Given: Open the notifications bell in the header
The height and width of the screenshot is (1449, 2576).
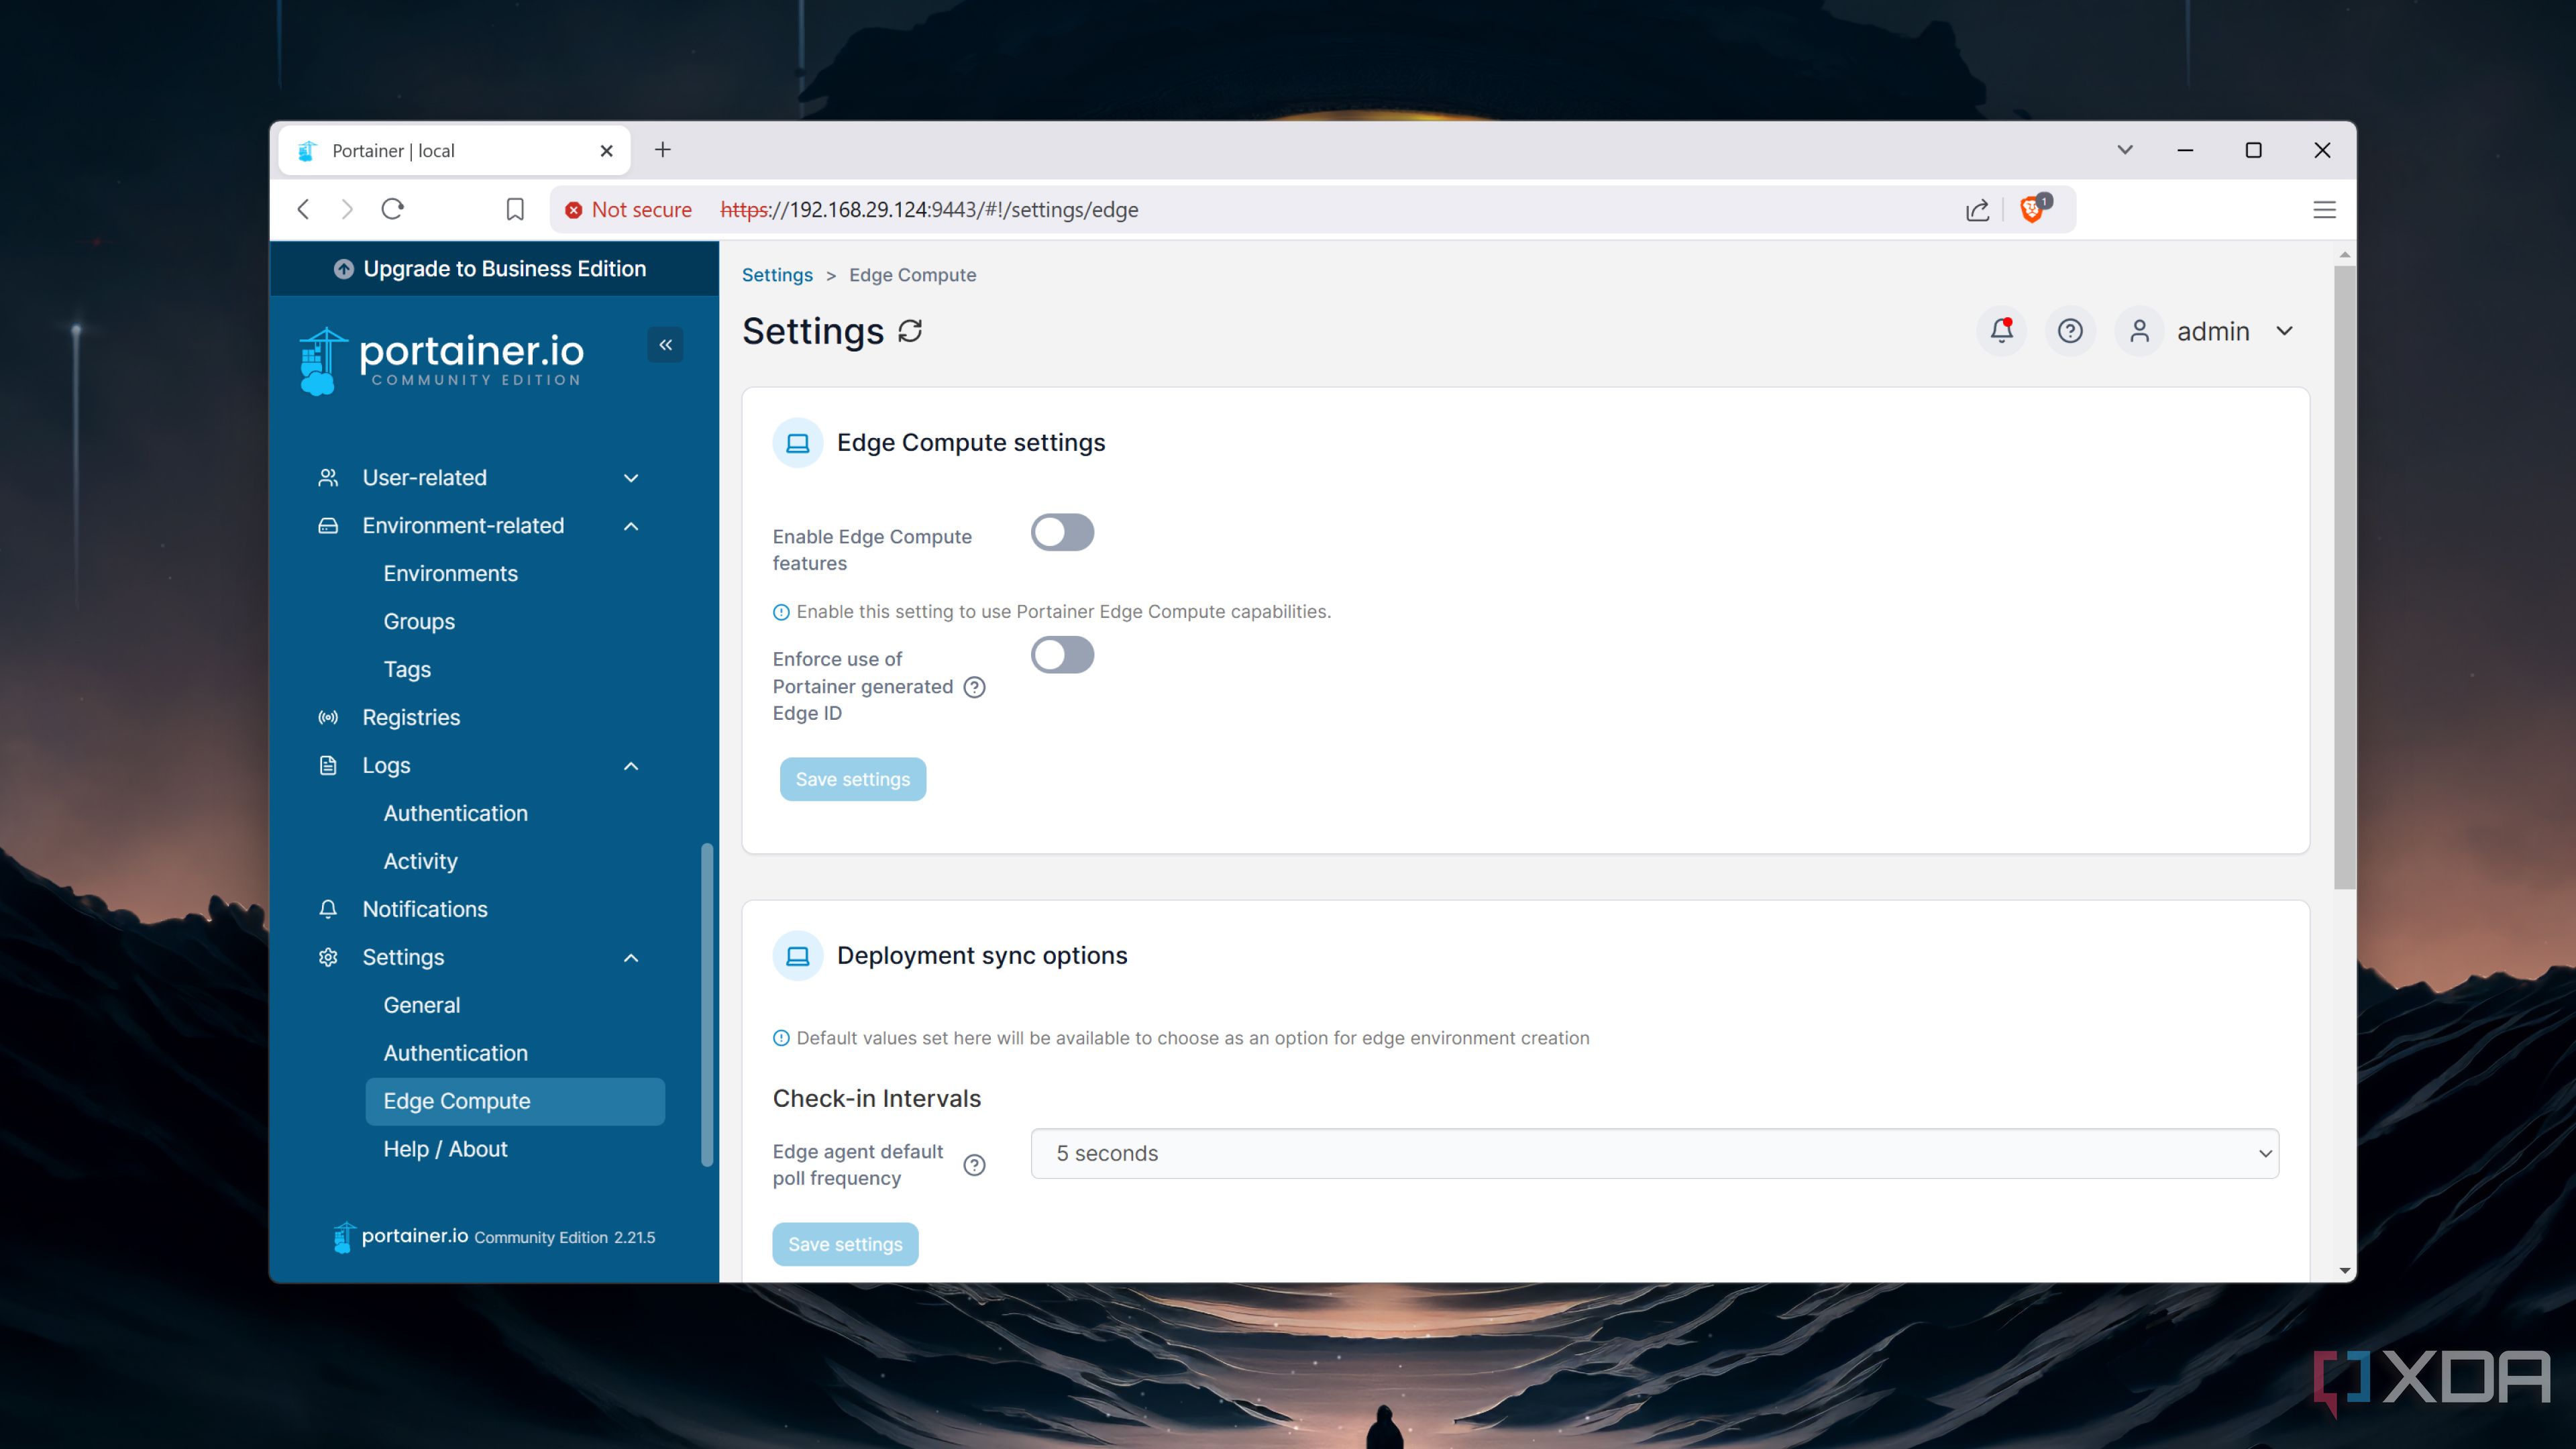Looking at the screenshot, I should [2001, 331].
